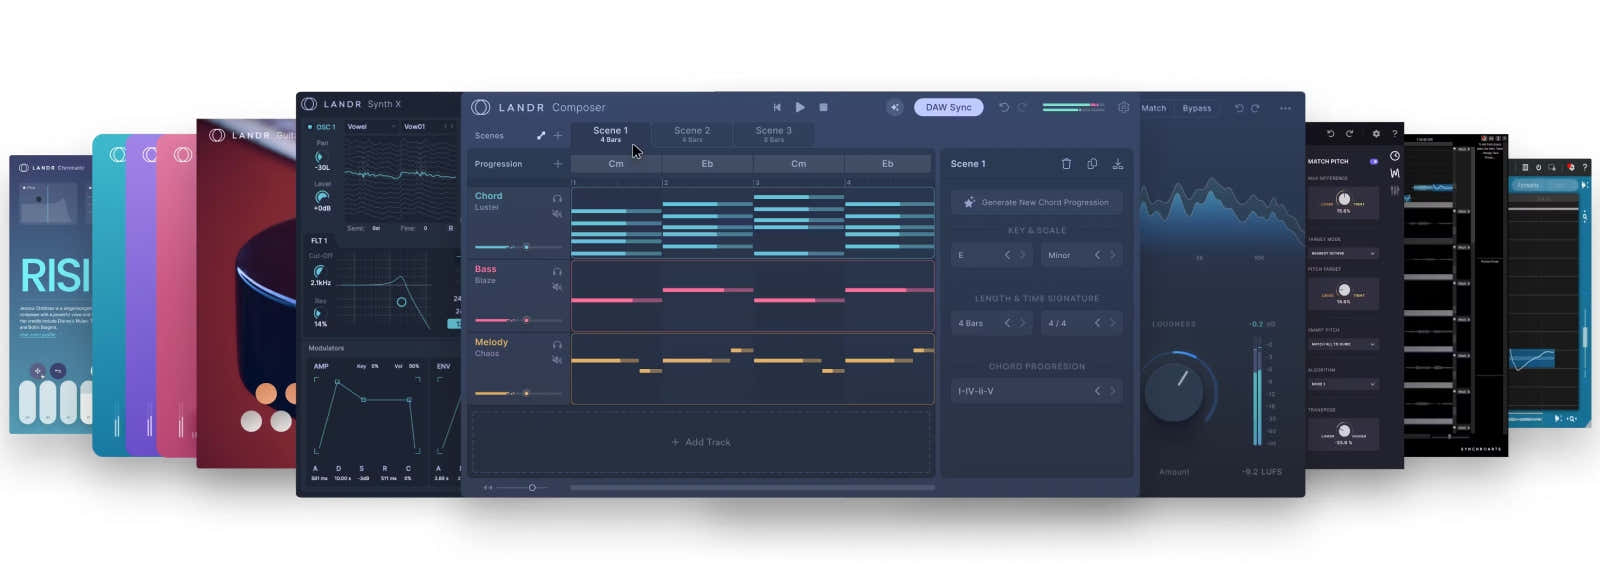Click the mastering Amount knob

(x=1175, y=391)
